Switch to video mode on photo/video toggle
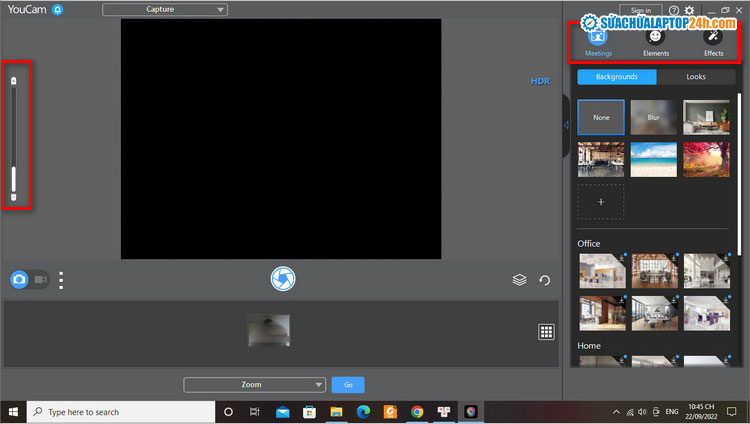 tap(41, 280)
